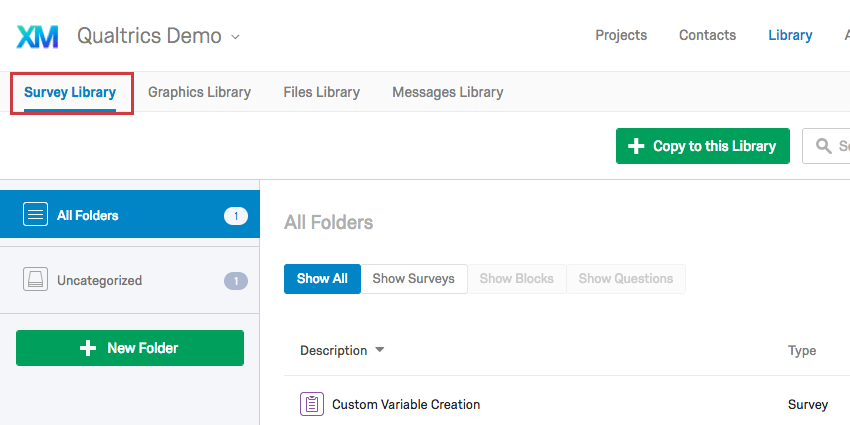
Task: Click the All Folders list icon
Action: [x=35, y=214]
